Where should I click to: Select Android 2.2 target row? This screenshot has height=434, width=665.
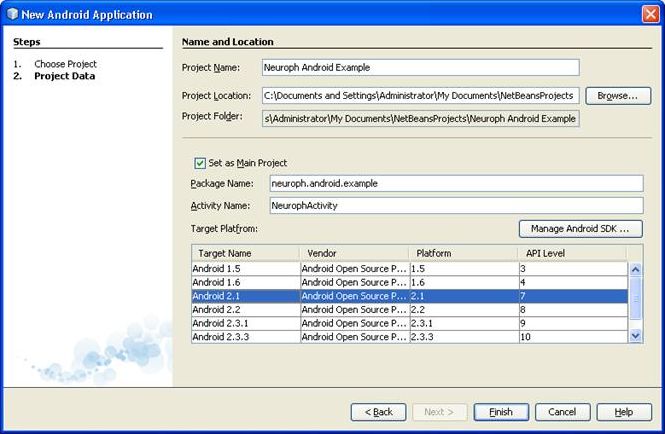coord(244,310)
